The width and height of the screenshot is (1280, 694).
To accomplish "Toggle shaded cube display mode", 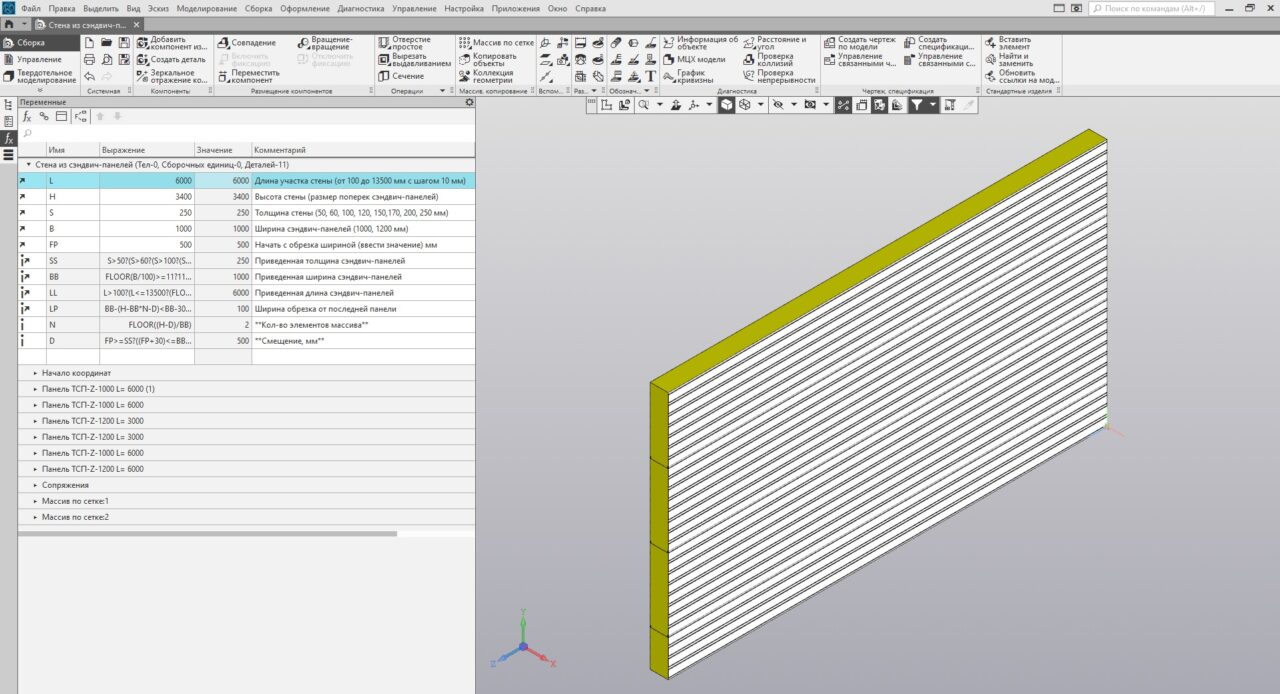I will pos(727,104).
